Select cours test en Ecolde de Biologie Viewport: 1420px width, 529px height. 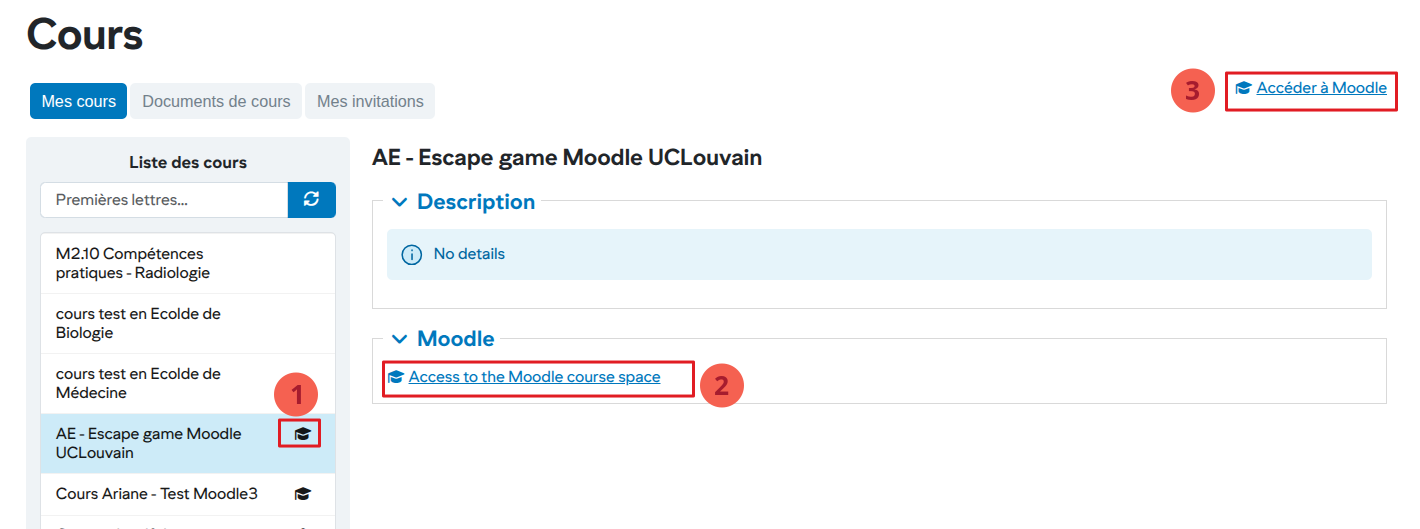point(138,323)
